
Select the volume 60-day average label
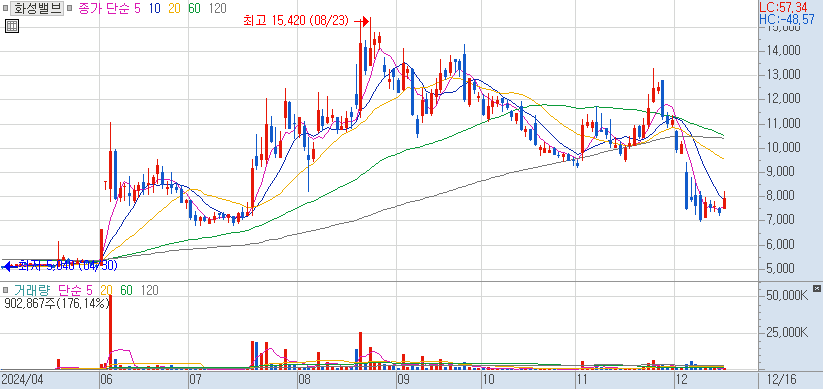126,290
